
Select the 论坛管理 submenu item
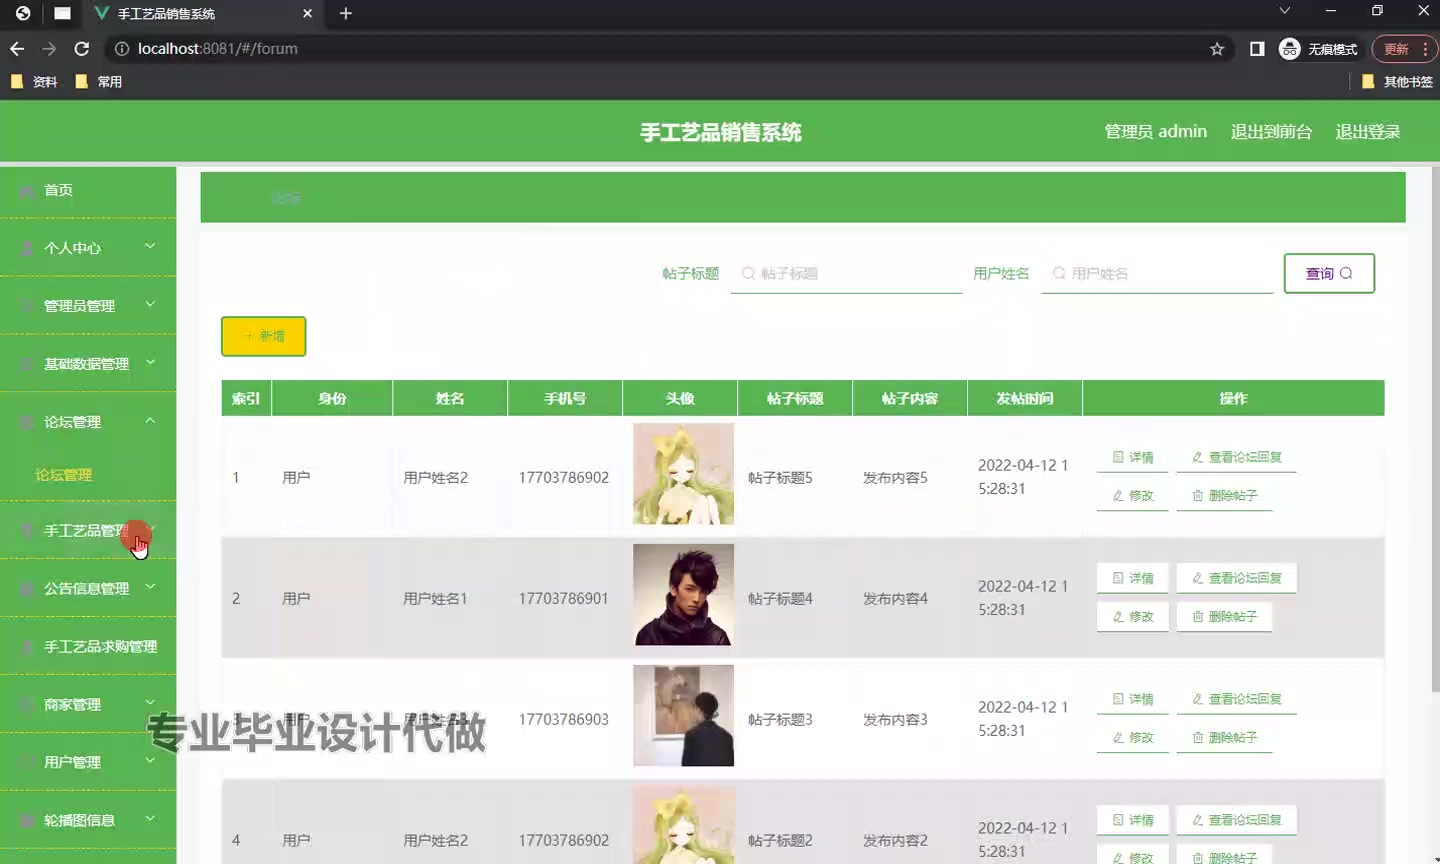point(64,475)
